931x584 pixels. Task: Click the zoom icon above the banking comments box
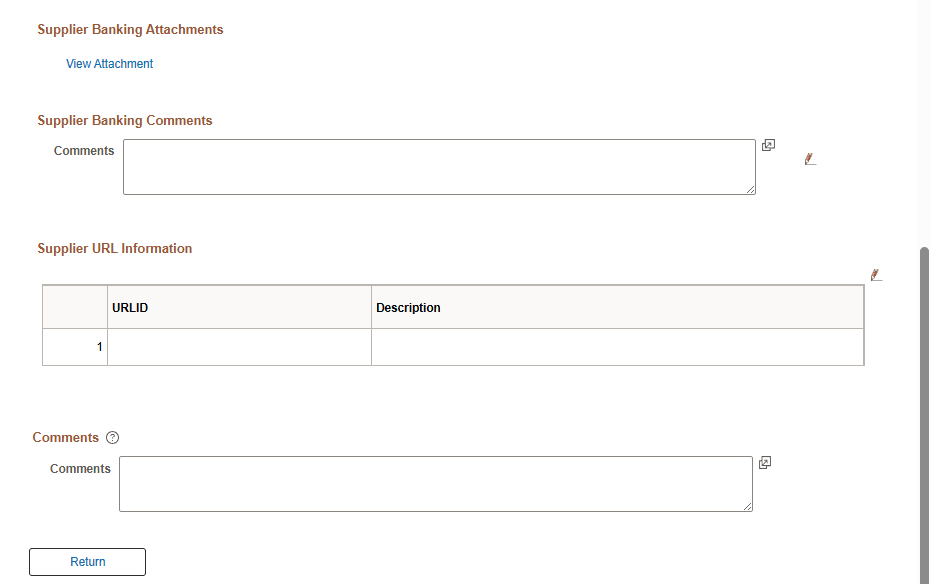click(768, 144)
